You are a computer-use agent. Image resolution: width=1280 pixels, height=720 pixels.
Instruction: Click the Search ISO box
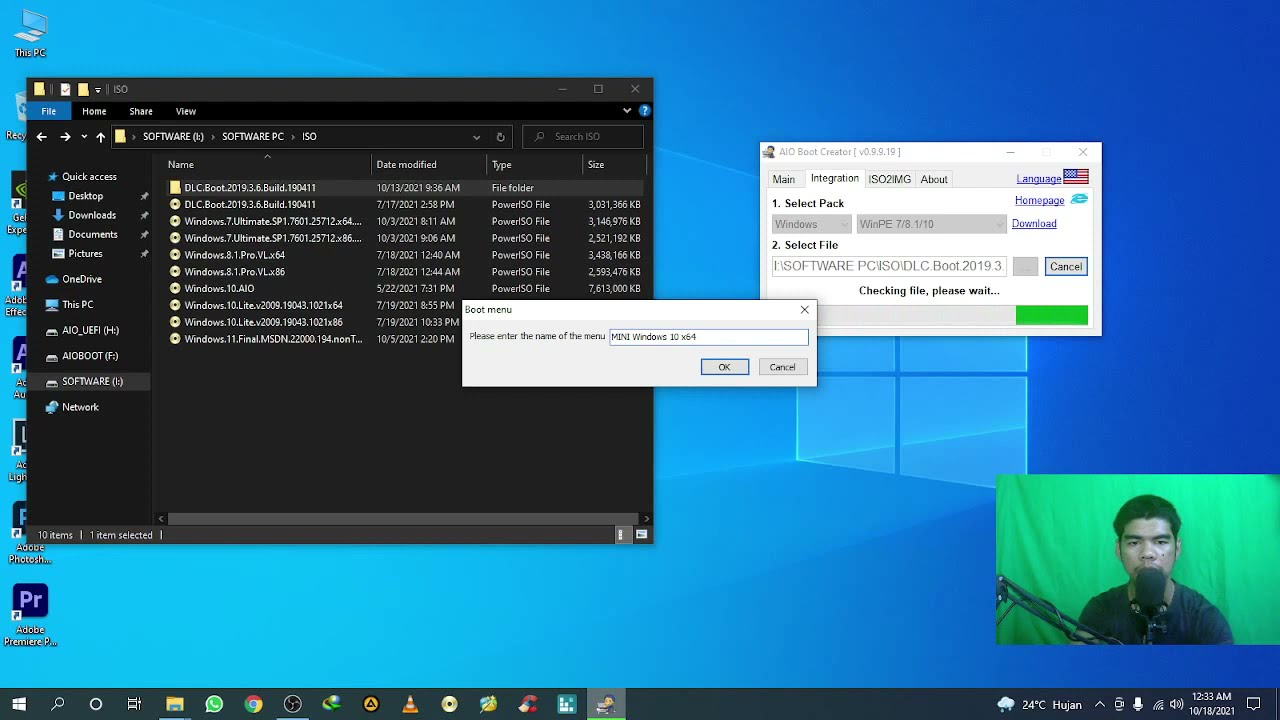coord(582,137)
